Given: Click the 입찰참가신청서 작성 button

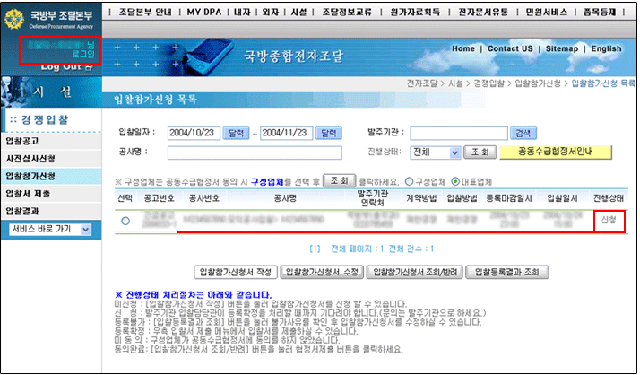Looking at the screenshot, I should (236, 272).
